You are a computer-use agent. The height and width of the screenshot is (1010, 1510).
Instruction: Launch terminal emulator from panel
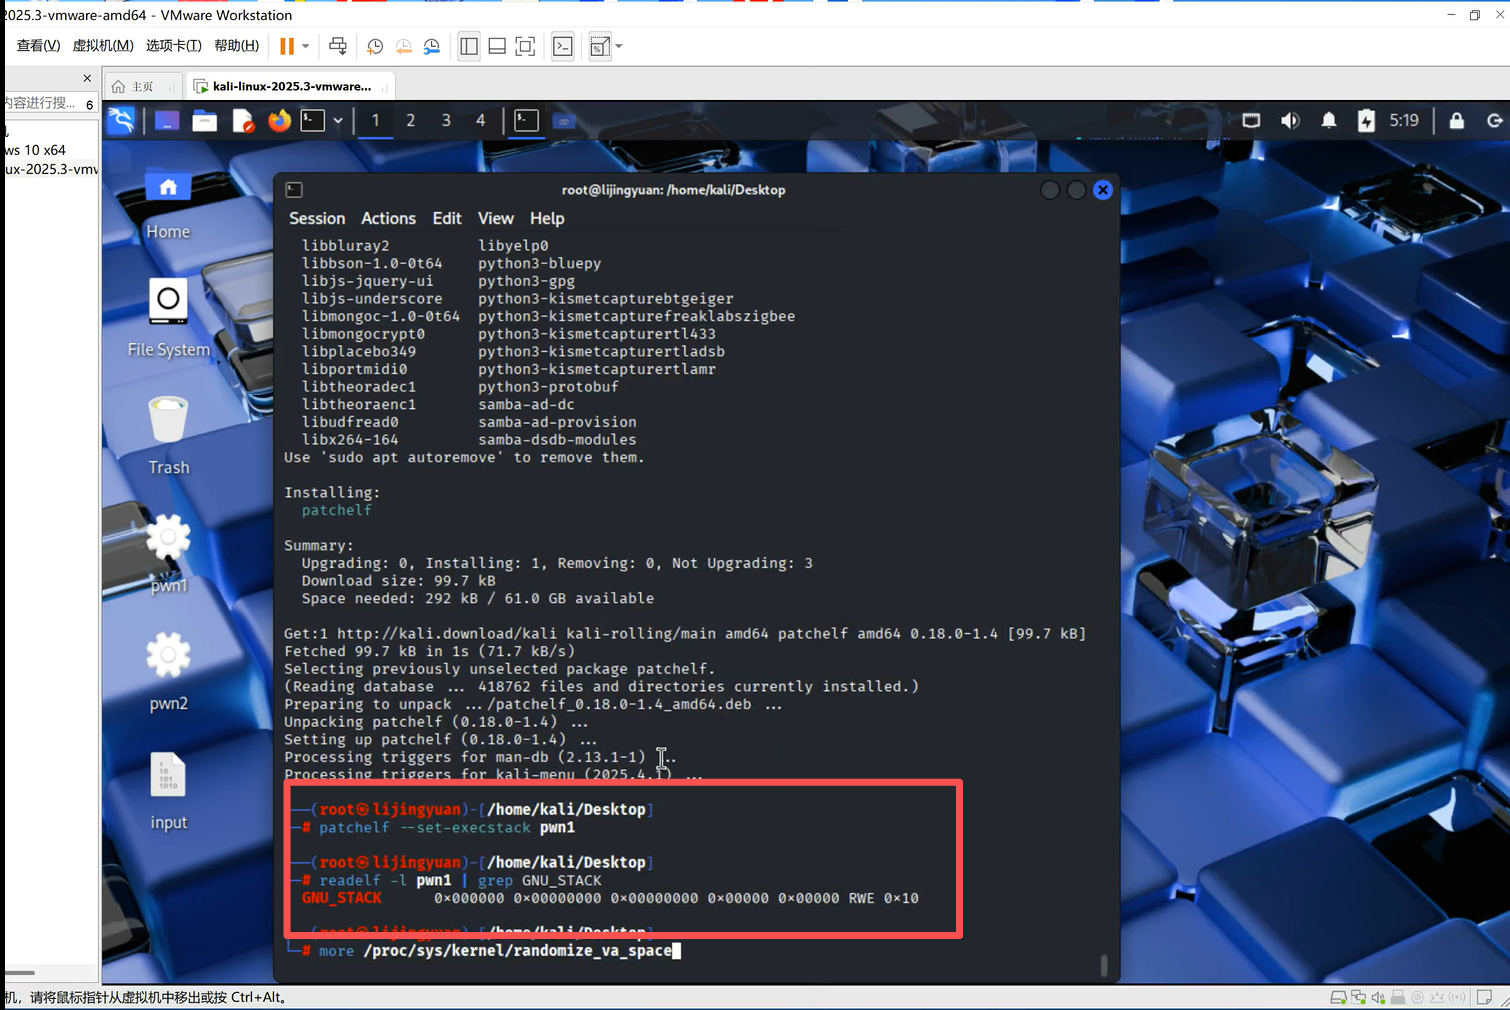click(314, 120)
